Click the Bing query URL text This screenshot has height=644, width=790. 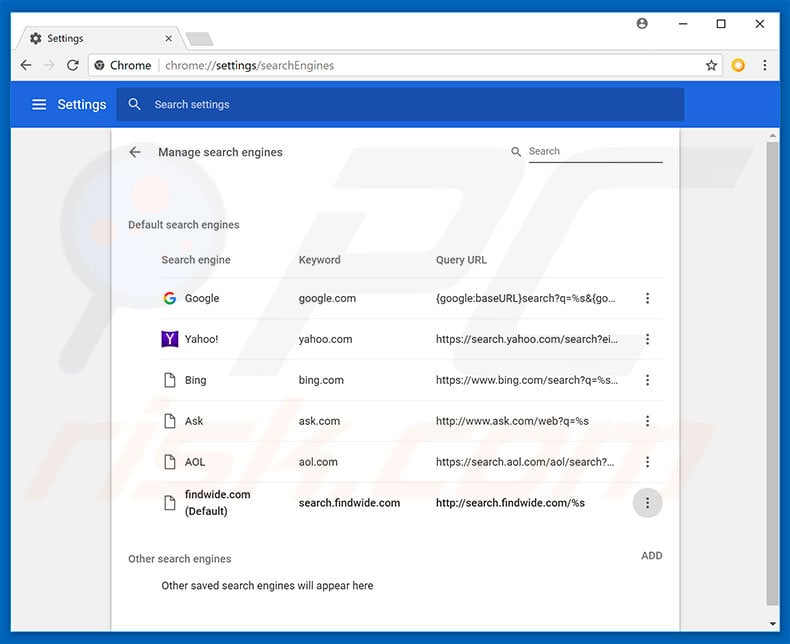(x=526, y=380)
